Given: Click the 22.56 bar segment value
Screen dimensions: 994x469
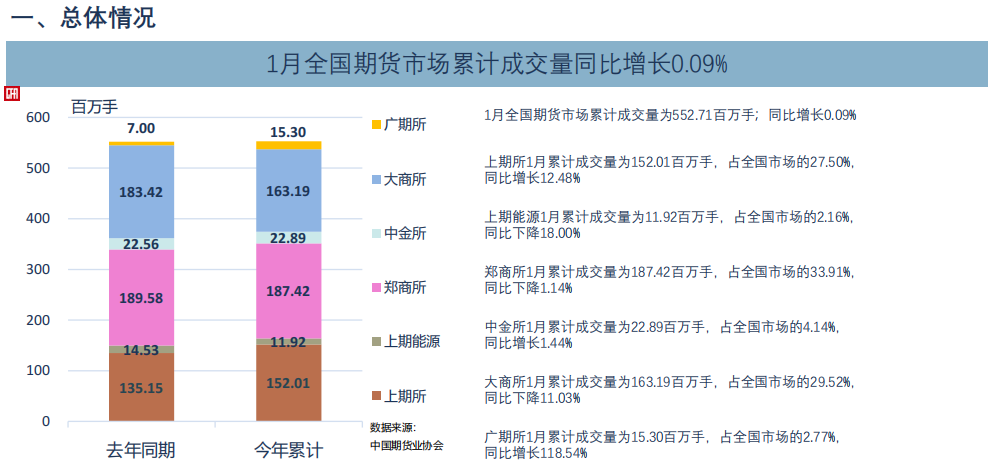Looking at the screenshot, I should tap(141, 244).
